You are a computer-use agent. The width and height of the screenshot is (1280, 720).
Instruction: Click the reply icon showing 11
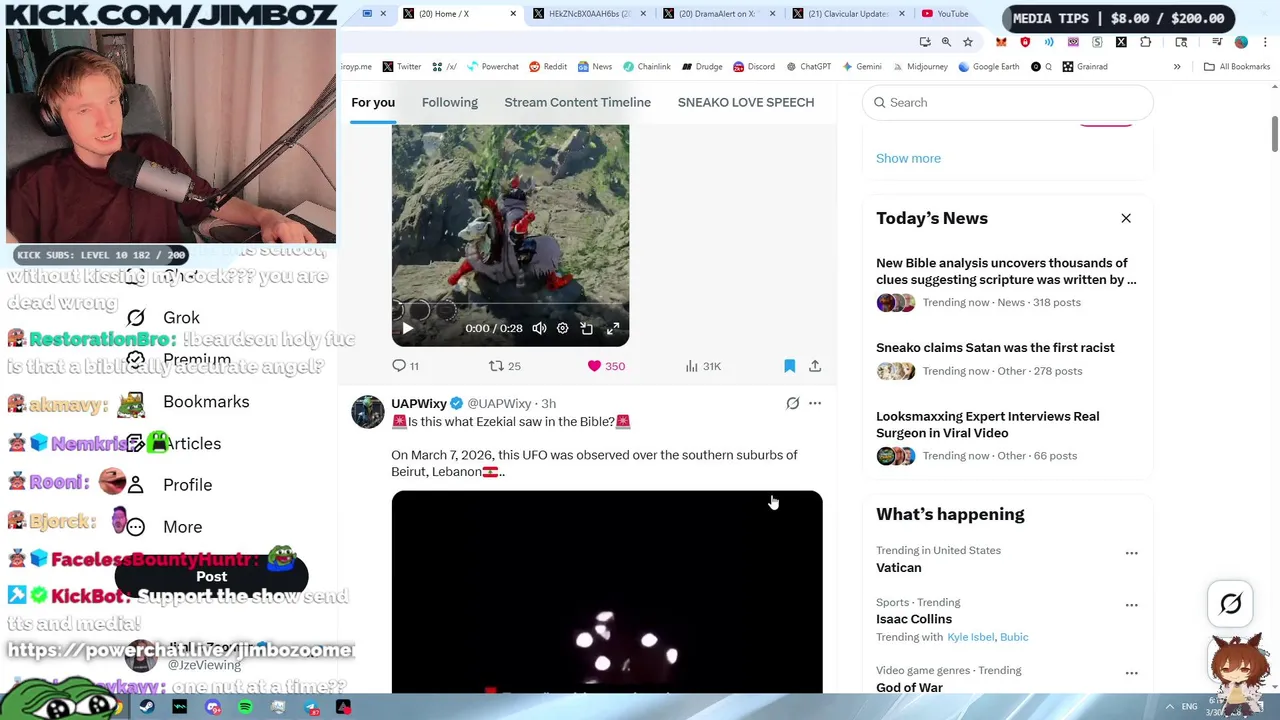(x=405, y=366)
